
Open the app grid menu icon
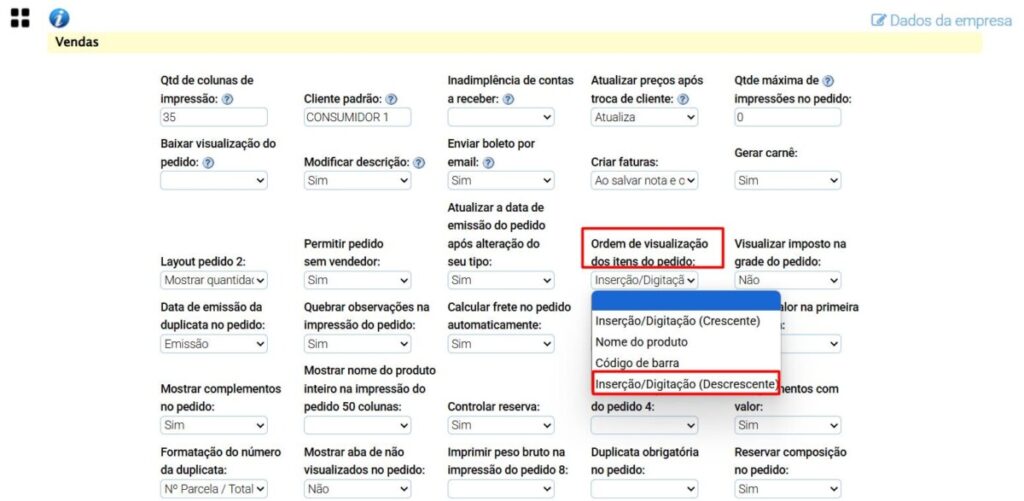(x=20, y=18)
